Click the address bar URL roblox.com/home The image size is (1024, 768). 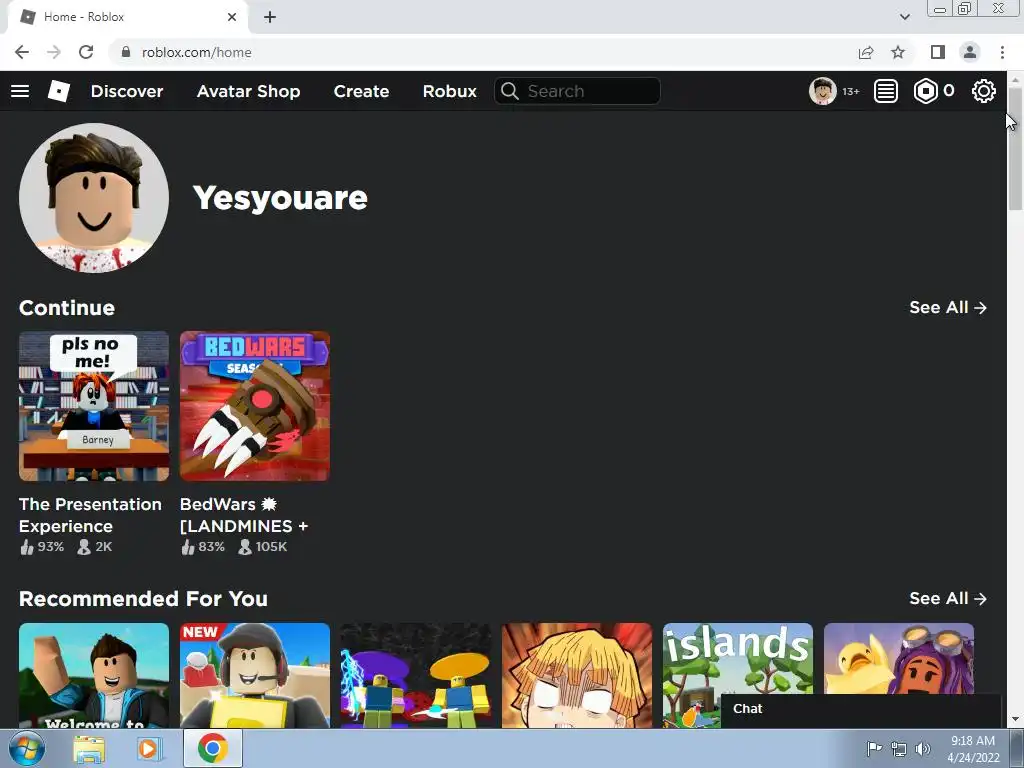(x=197, y=52)
